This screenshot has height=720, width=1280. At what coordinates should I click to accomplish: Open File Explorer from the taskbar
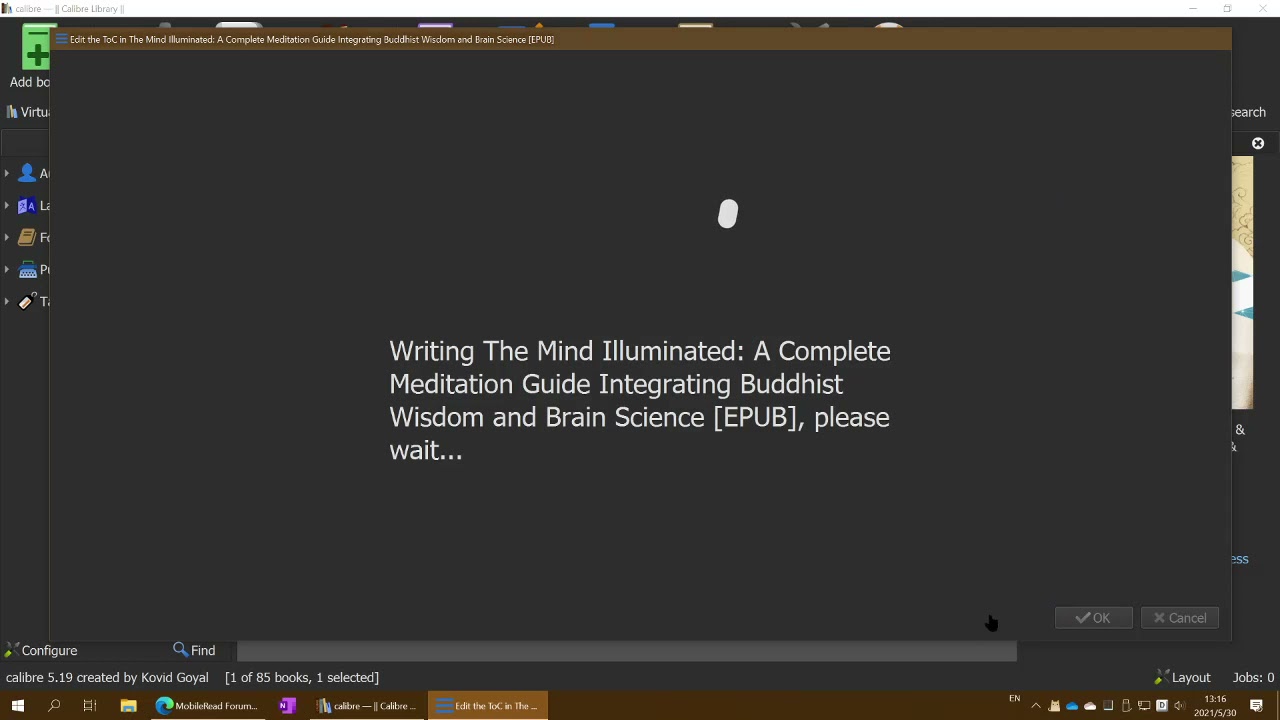(128, 706)
